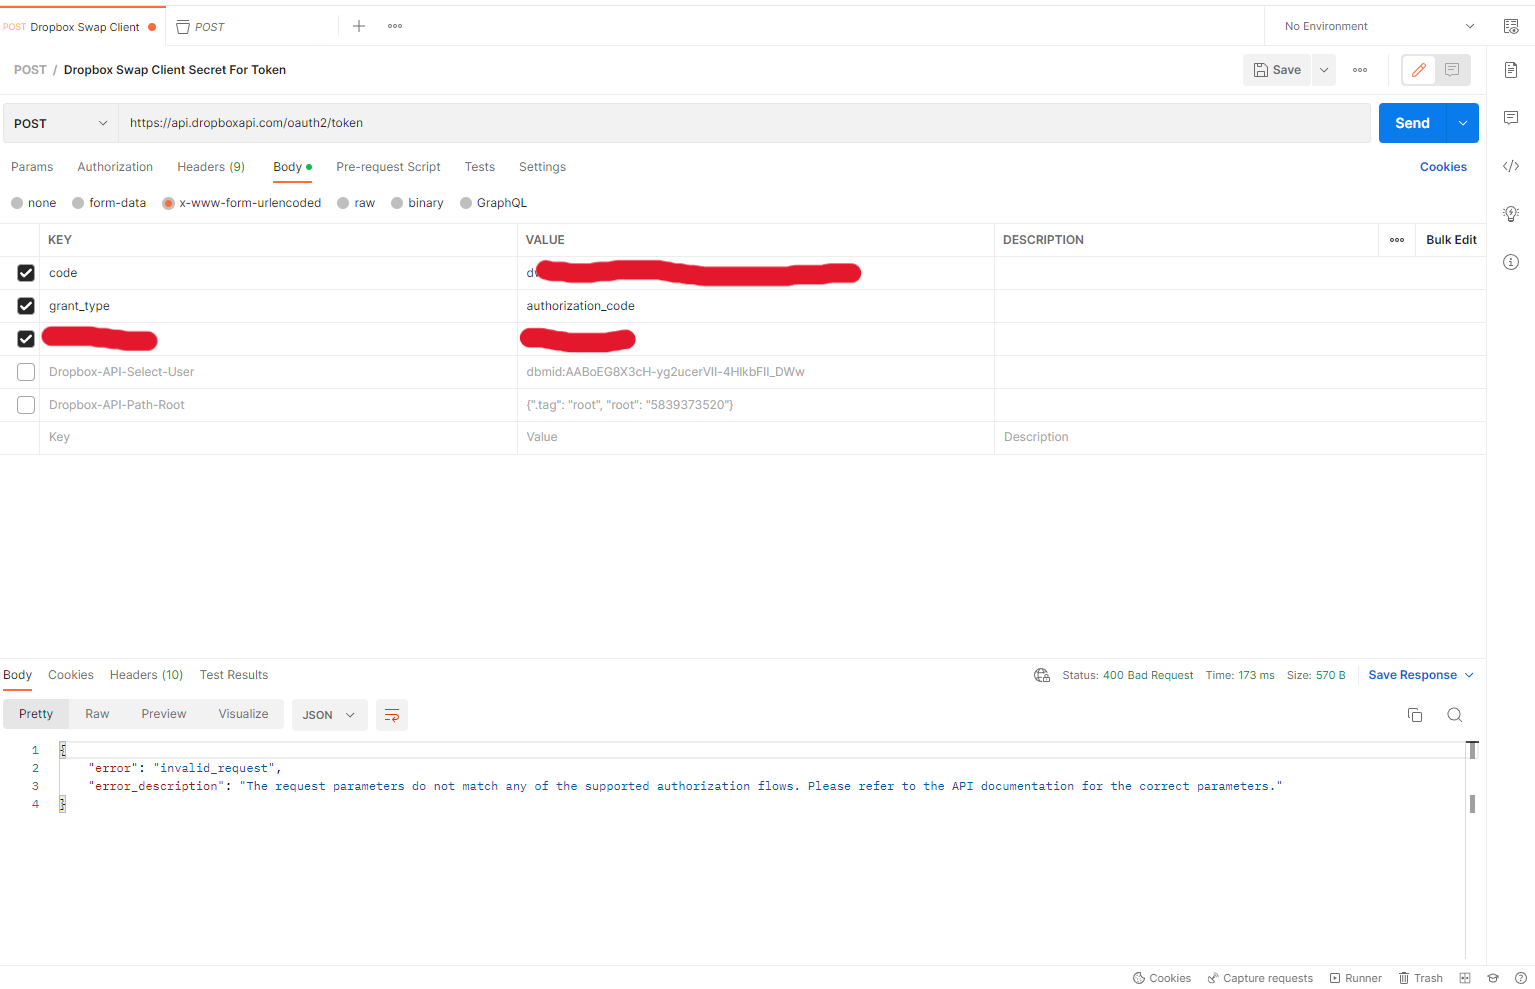Image resolution: width=1535 pixels, height=989 pixels.
Task: Open related requests lightbulb icon
Action: tap(1511, 214)
